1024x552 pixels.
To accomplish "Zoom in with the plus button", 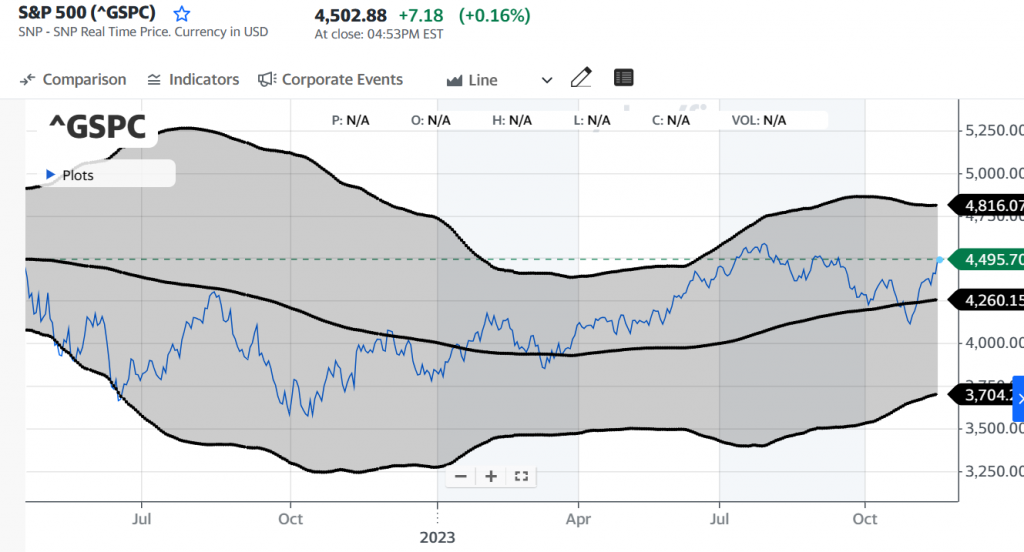I will [491, 476].
